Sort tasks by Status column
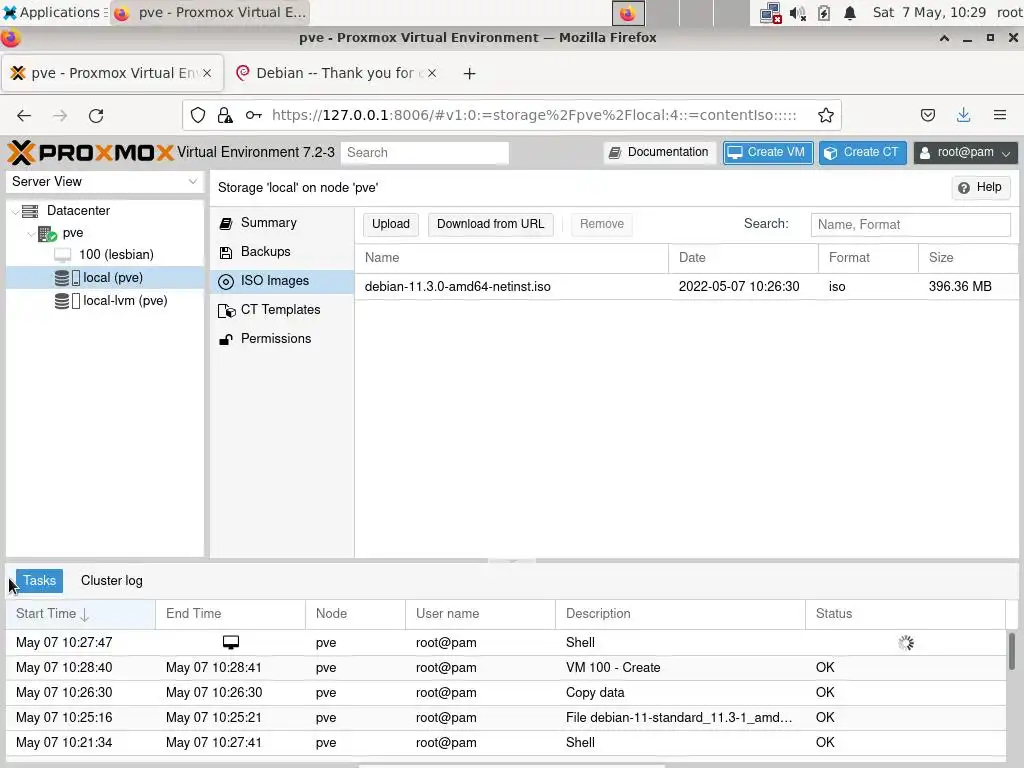Image resolution: width=1024 pixels, height=768 pixels. coord(905,614)
